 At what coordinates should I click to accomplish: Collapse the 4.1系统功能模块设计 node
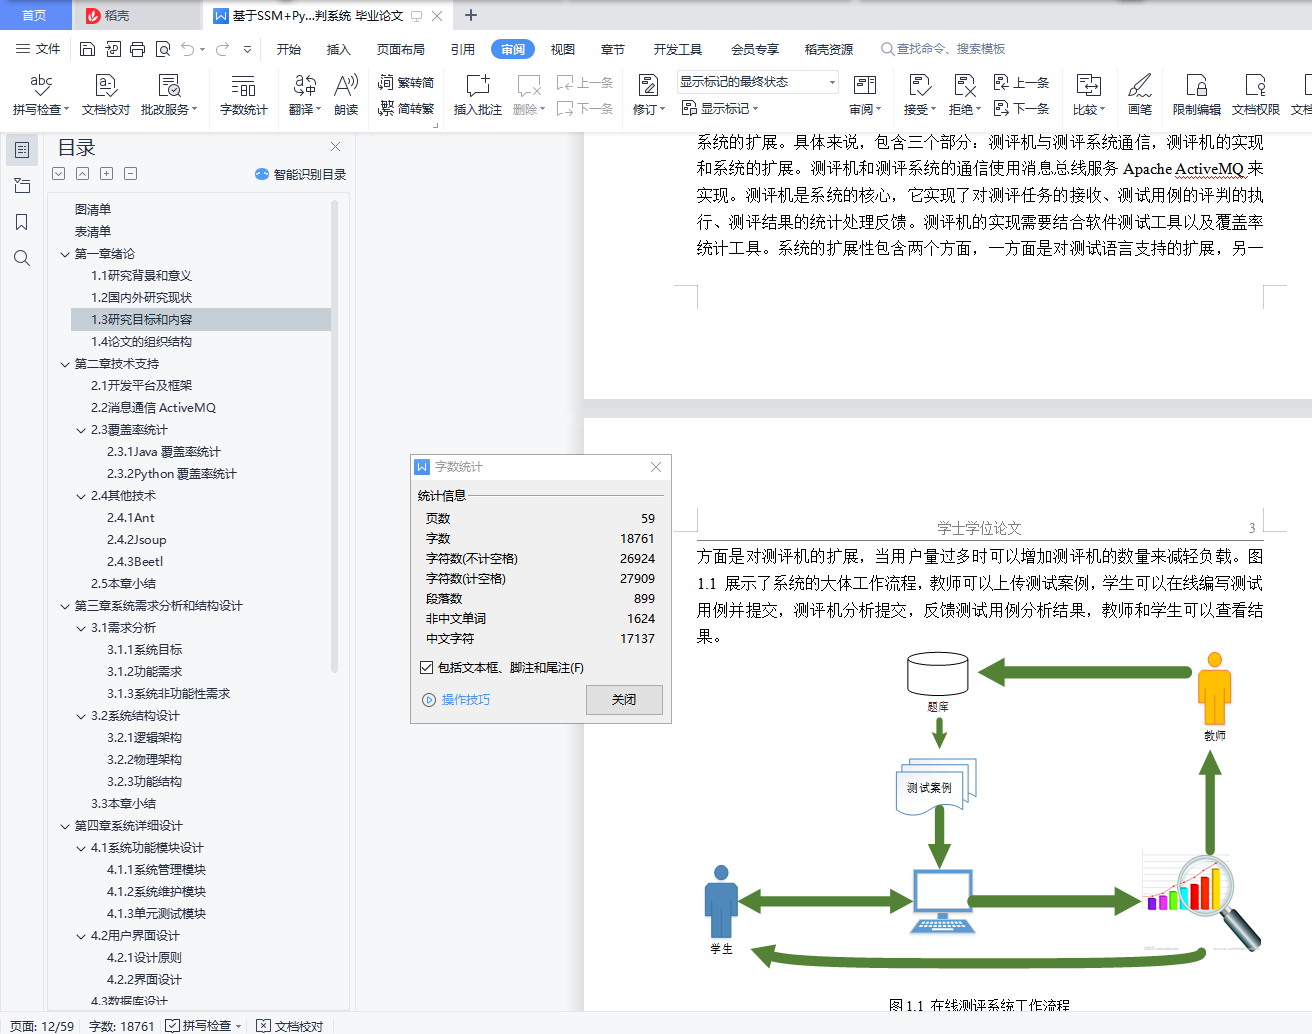click(x=81, y=848)
